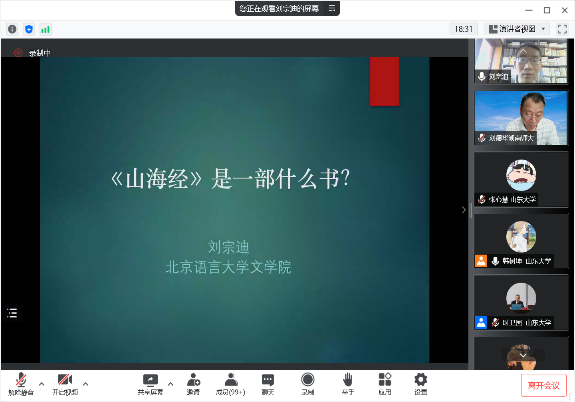The height and width of the screenshot is (402, 575).
Task: Open the meeting info icon
Action: [12, 29]
